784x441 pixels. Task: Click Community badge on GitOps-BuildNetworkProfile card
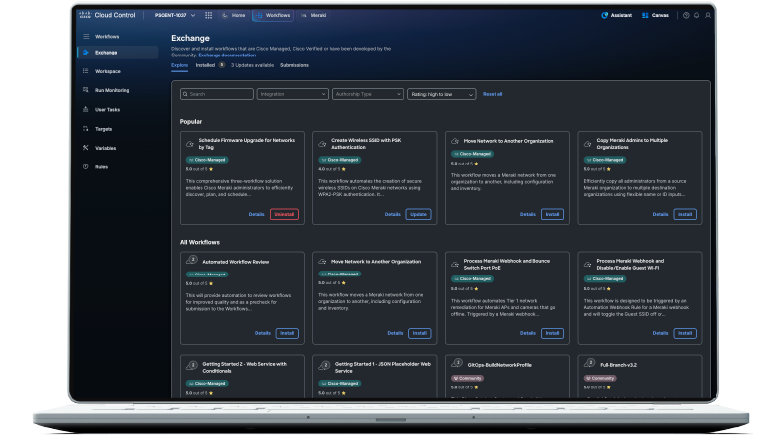(467, 378)
